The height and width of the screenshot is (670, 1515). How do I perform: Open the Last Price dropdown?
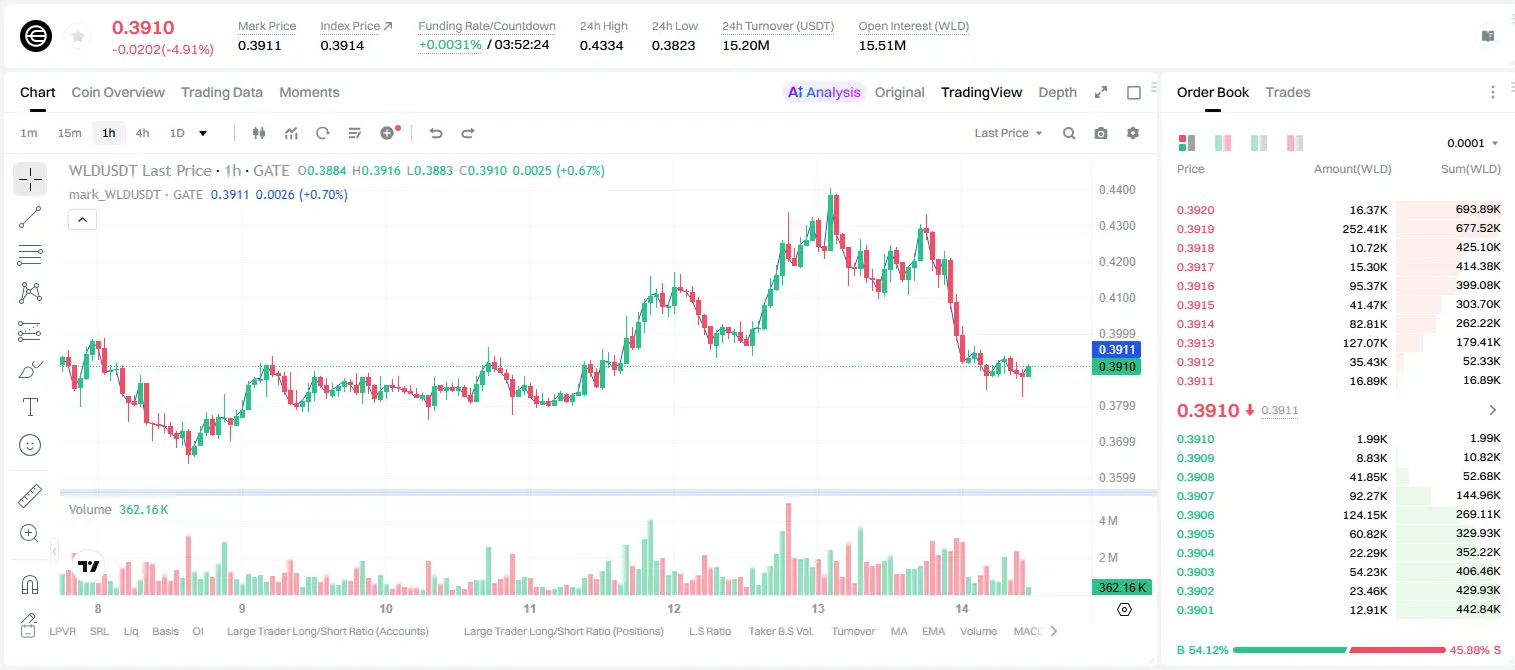[x=1008, y=133]
